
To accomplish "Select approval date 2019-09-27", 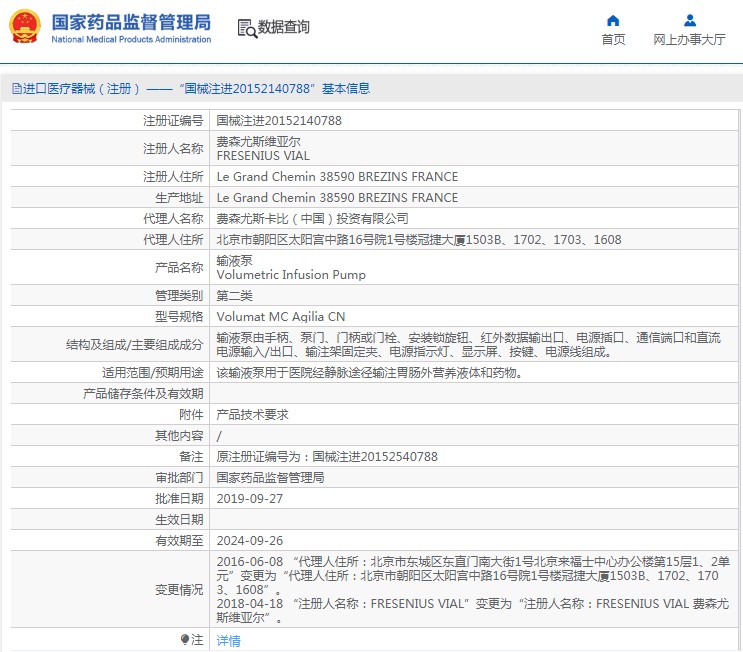I will (250, 499).
